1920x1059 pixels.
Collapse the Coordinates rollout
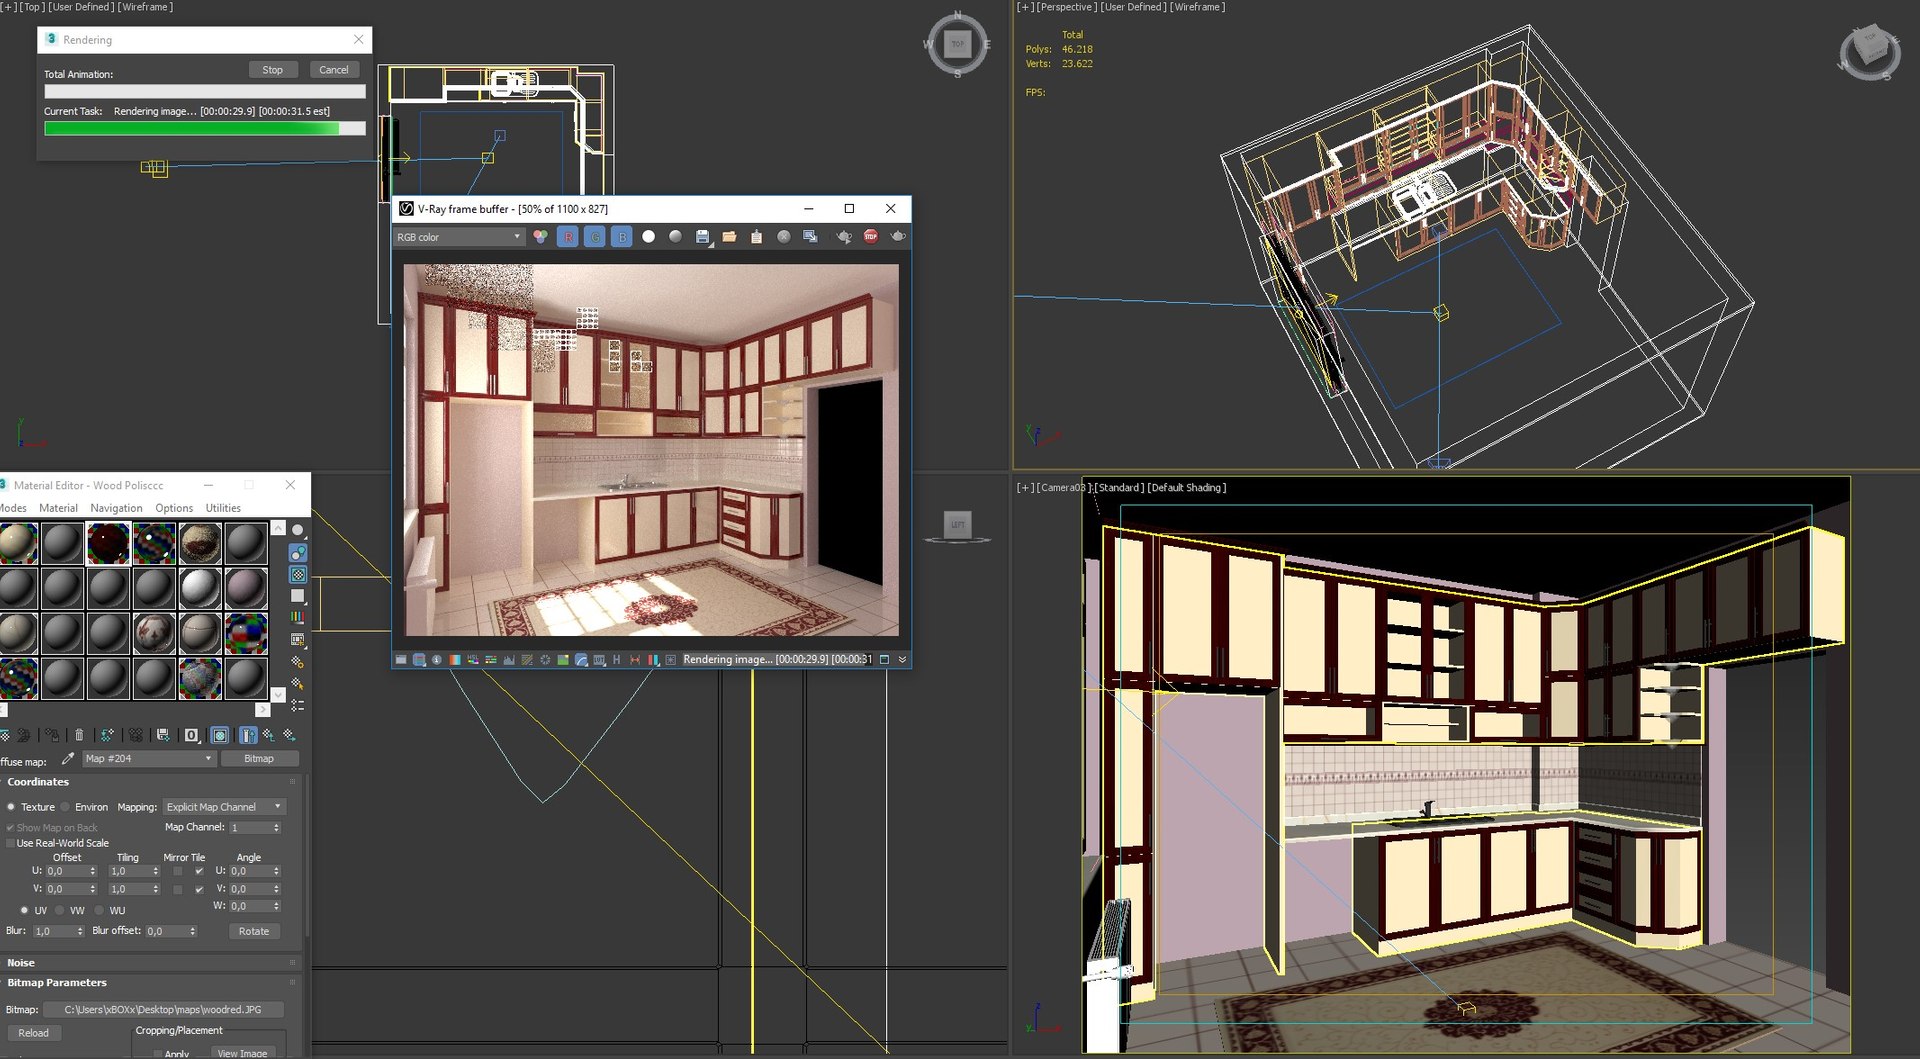point(150,782)
